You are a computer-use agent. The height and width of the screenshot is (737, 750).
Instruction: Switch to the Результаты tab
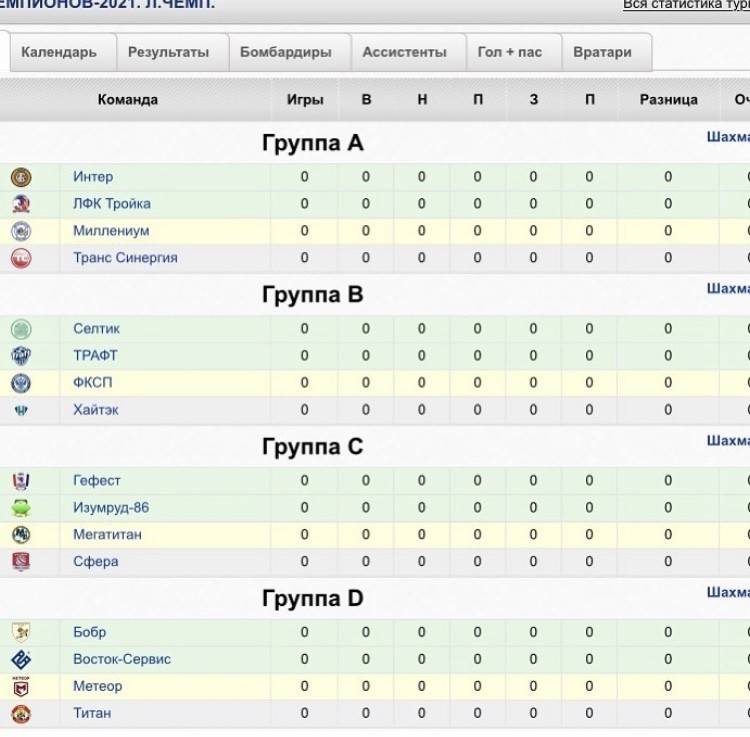click(x=169, y=52)
